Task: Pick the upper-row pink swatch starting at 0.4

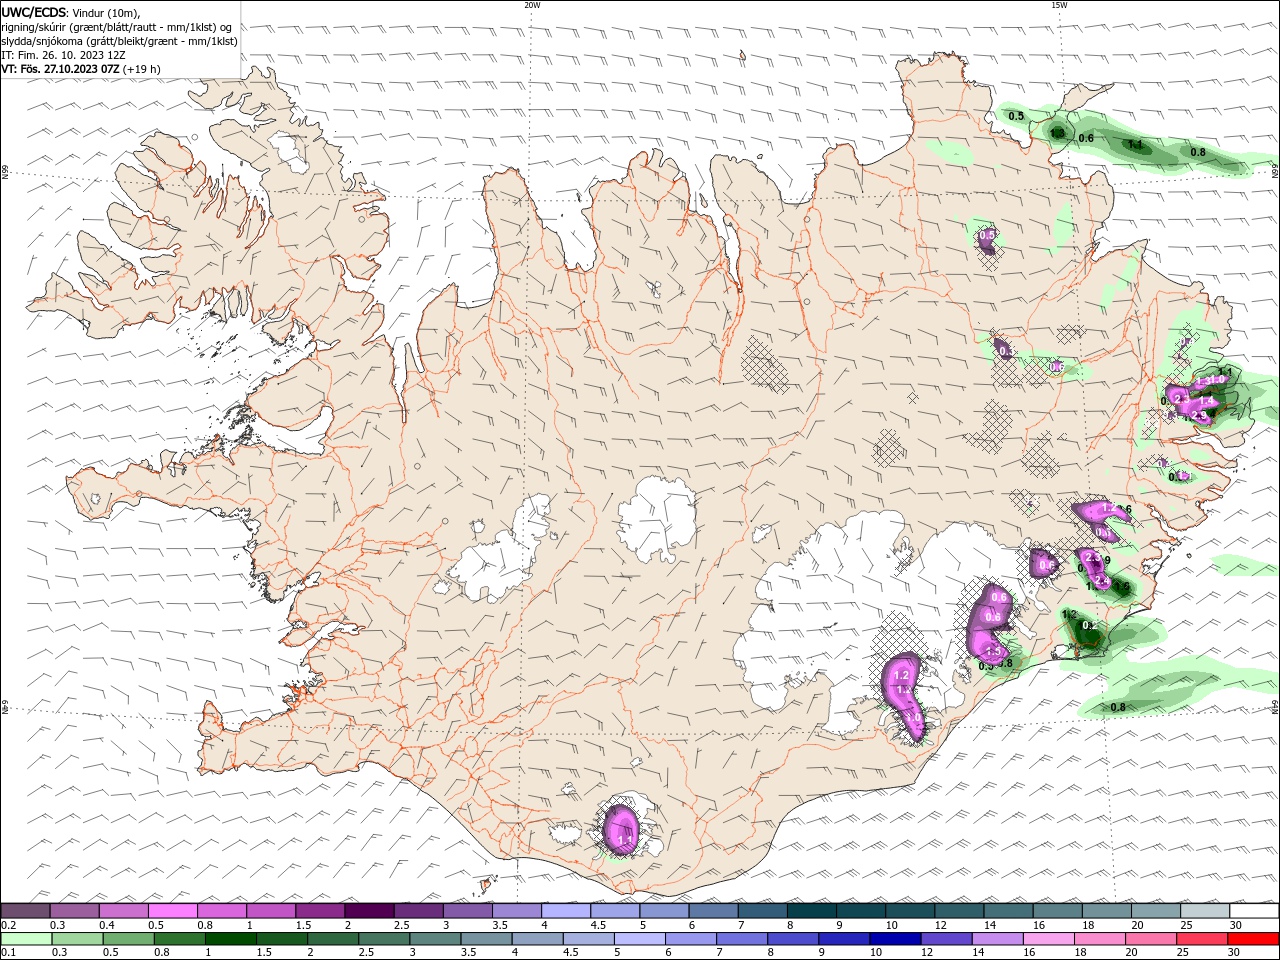Action: (x=124, y=911)
